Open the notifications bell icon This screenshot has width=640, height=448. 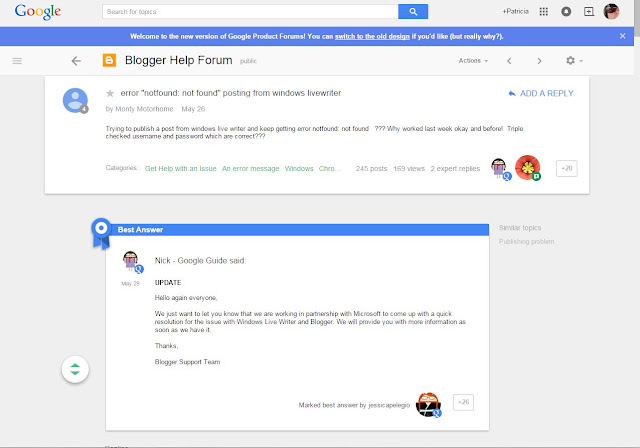[x=566, y=11]
